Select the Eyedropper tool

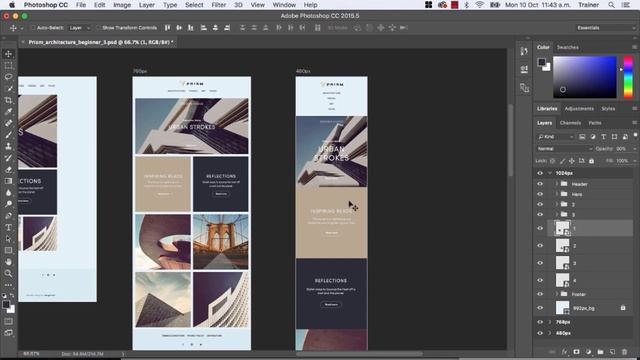coord(8,111)
